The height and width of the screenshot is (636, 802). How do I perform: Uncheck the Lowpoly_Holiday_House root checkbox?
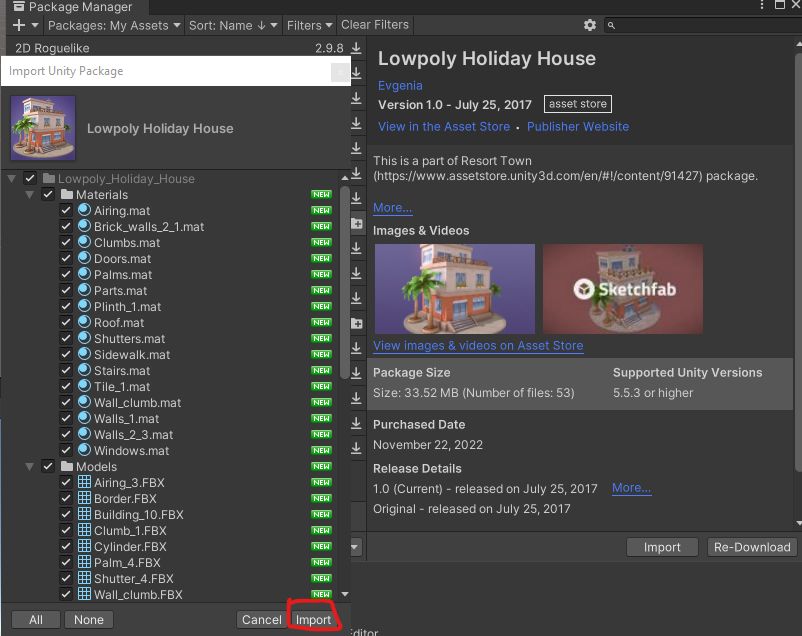(x=30, y=178)
